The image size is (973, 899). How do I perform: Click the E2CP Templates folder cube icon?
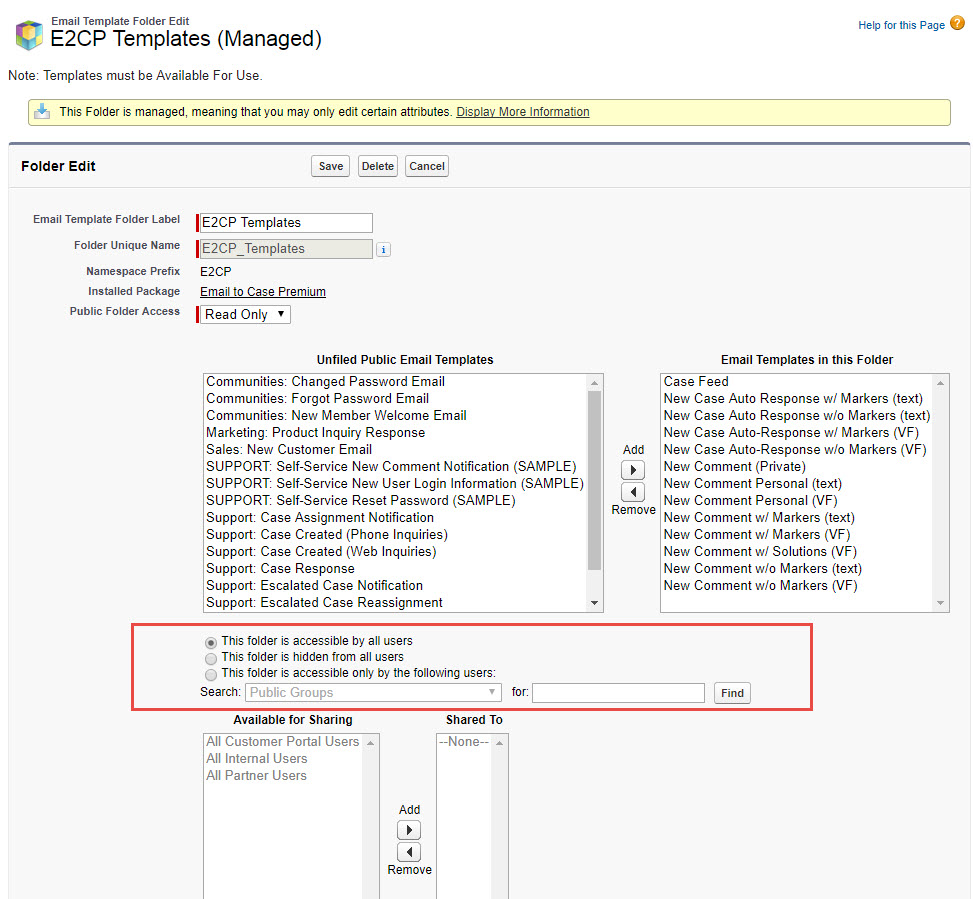(29, 35)
